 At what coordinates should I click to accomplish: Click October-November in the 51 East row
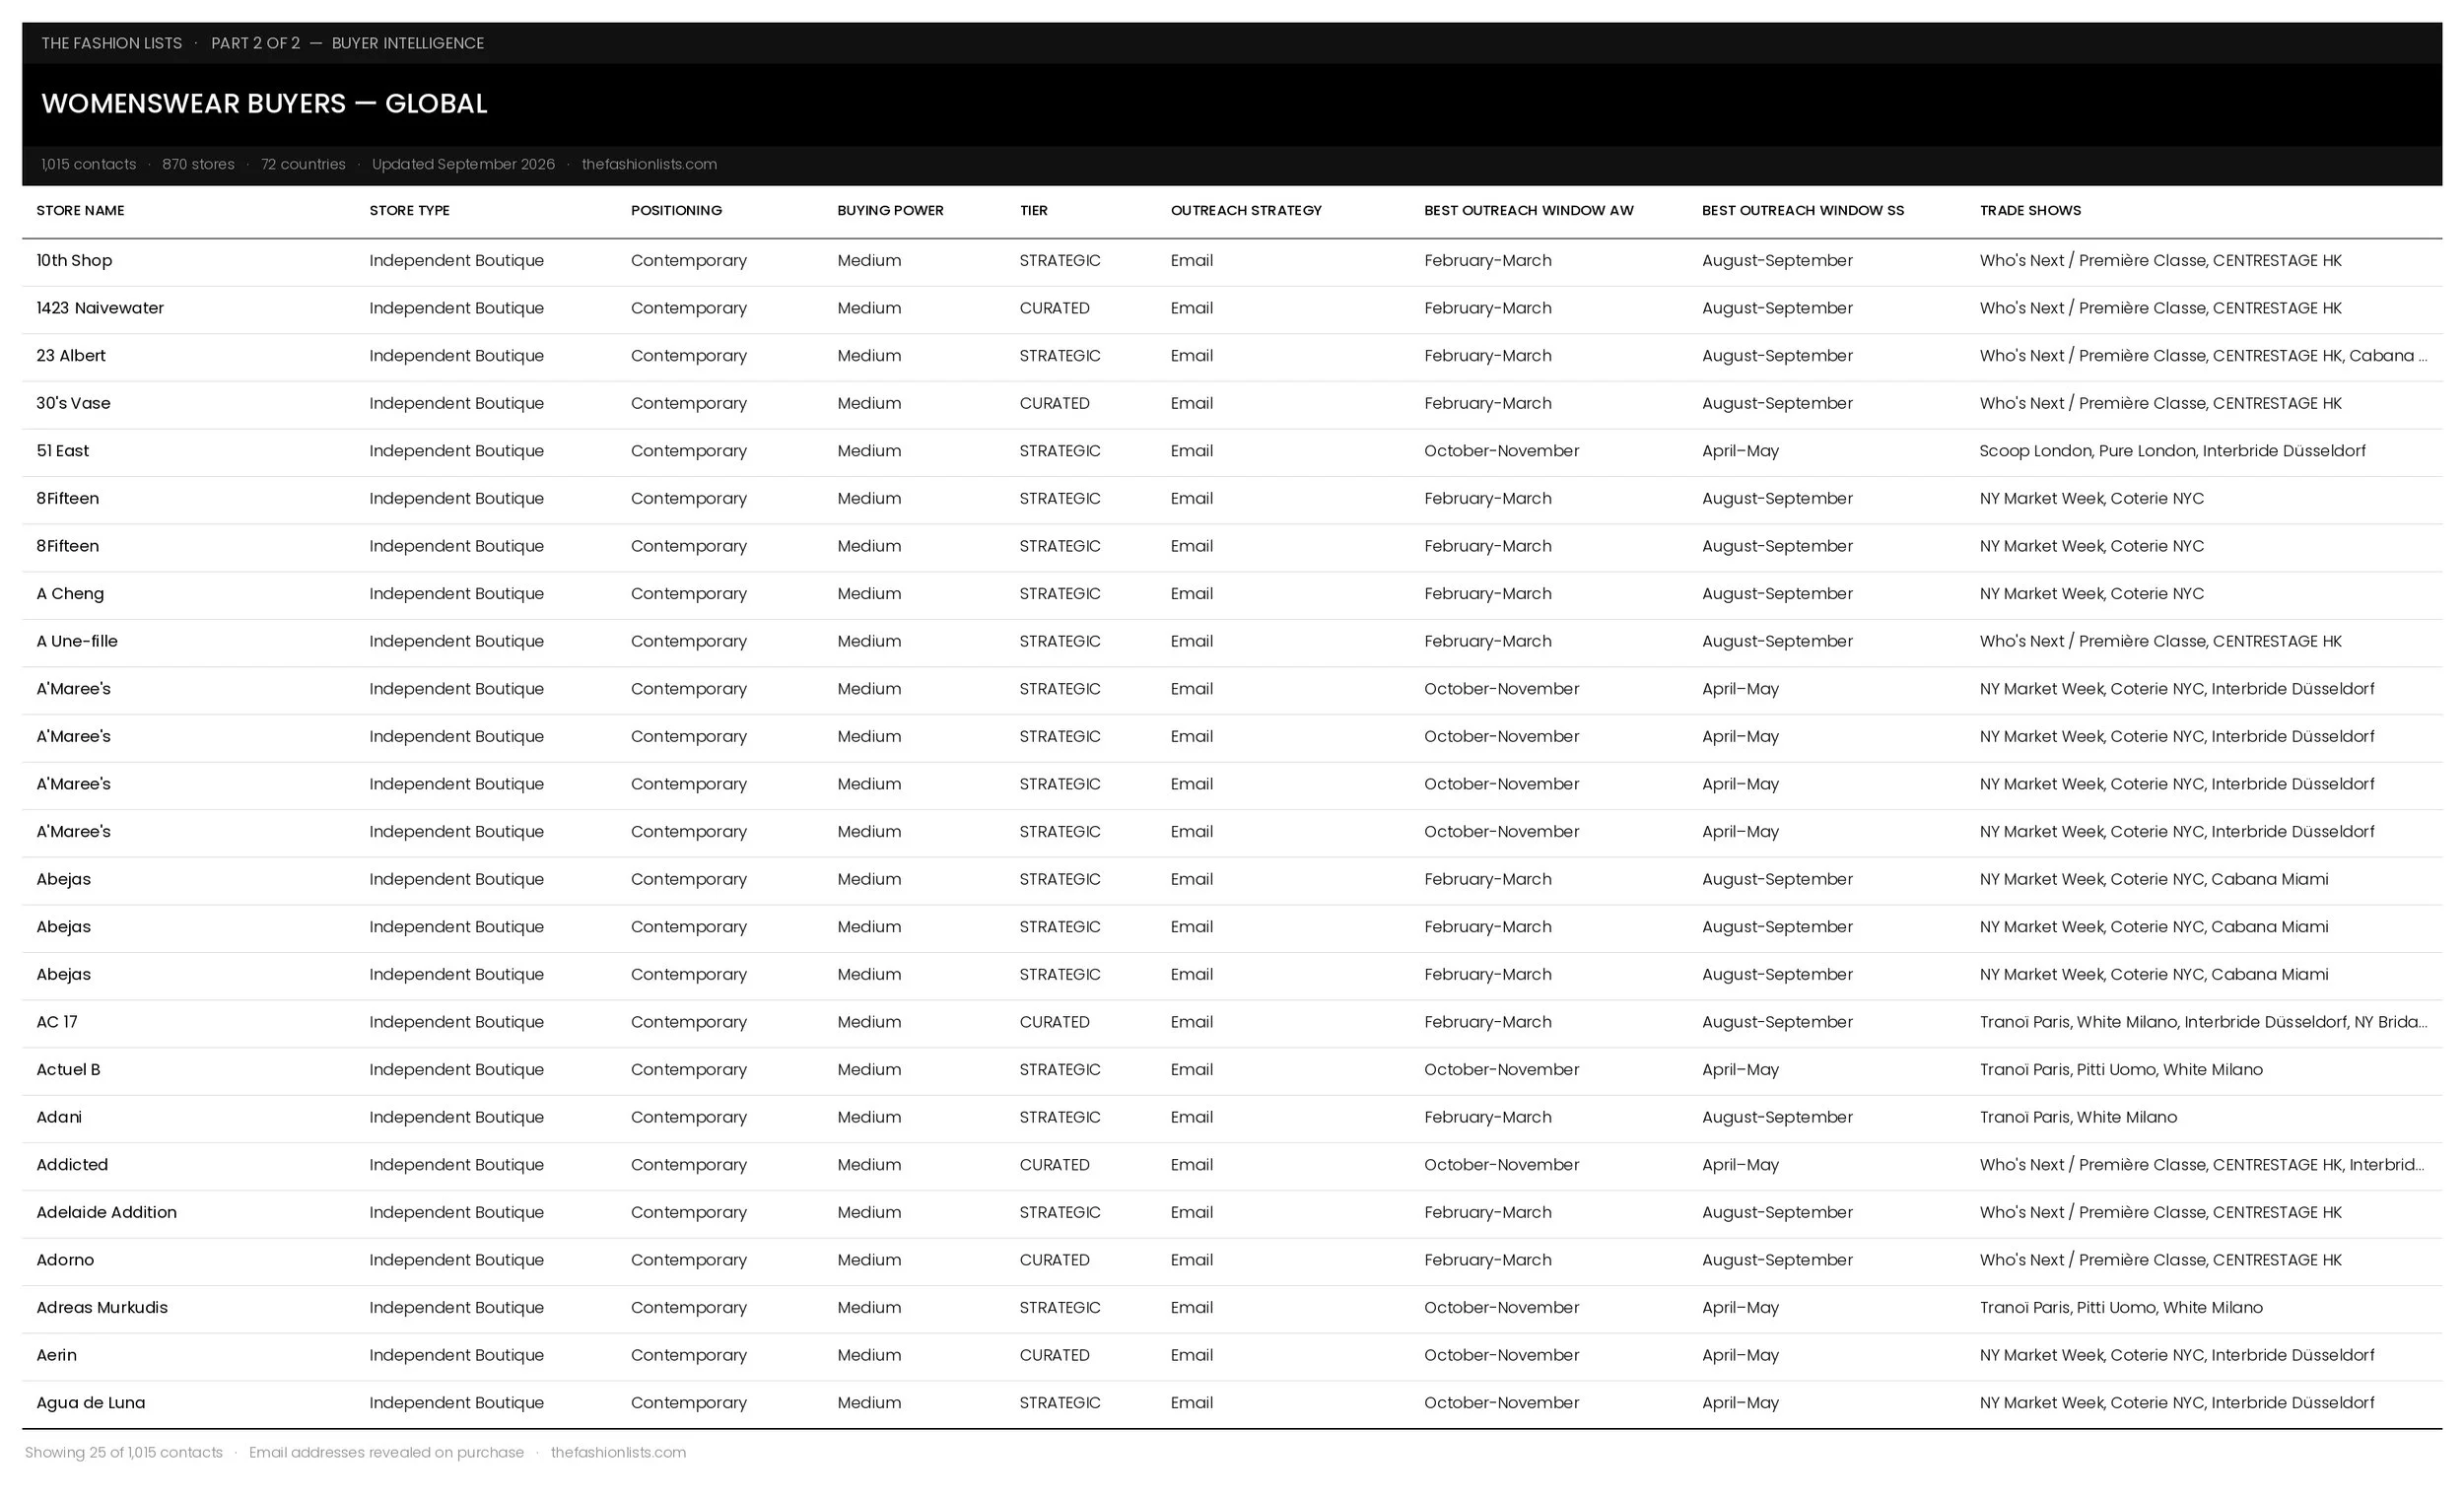(1501, 450)
